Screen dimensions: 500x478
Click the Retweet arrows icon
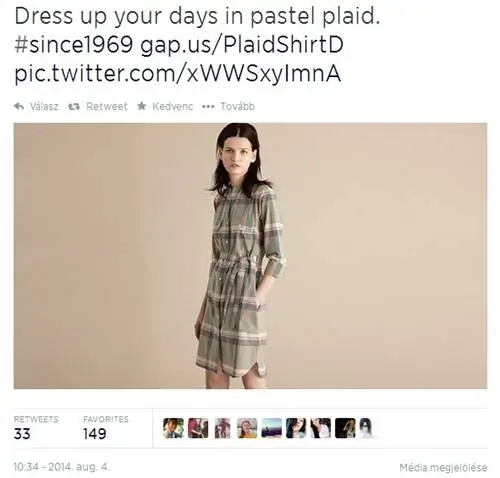tap(74, 106)
